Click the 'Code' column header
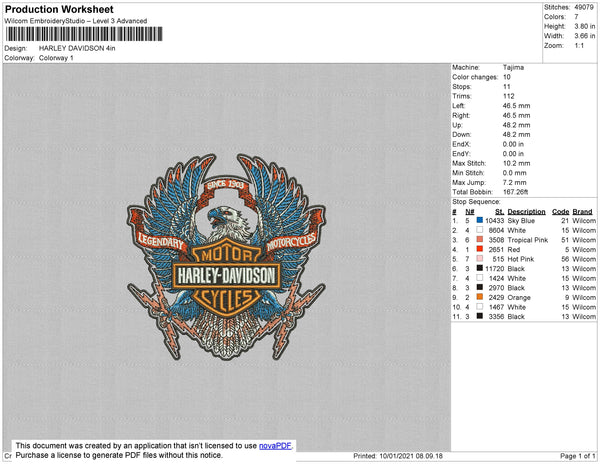Viewport: 600px width, 464px height. (x=561, y=212)
